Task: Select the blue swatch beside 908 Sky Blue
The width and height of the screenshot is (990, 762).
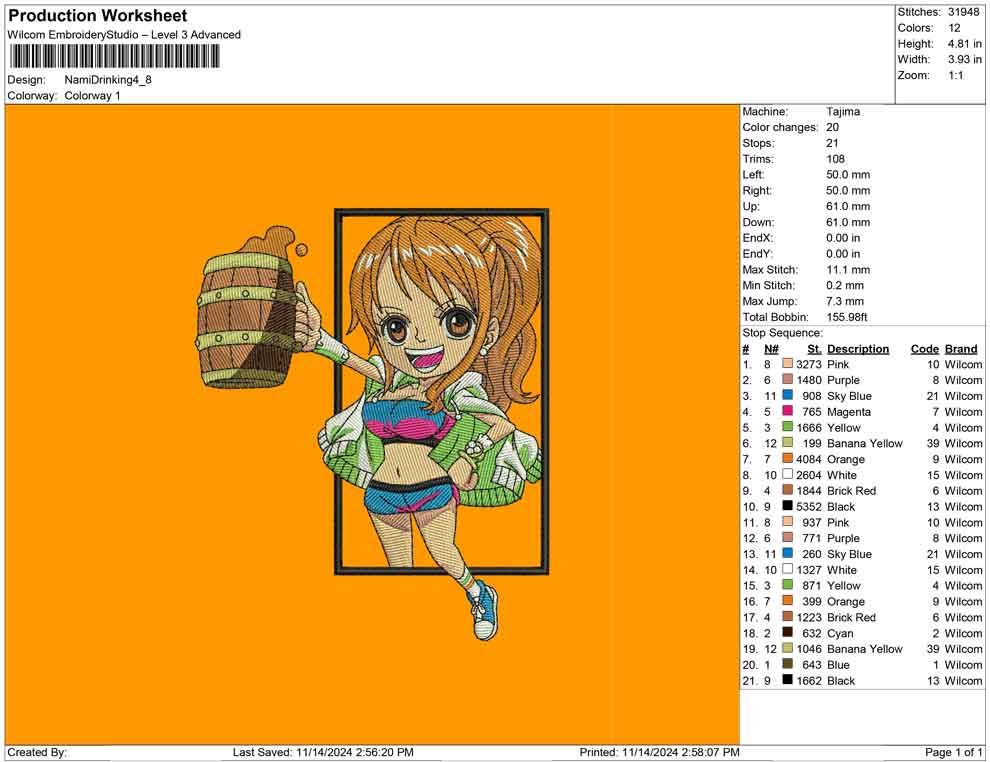Action: click(787, 395)
